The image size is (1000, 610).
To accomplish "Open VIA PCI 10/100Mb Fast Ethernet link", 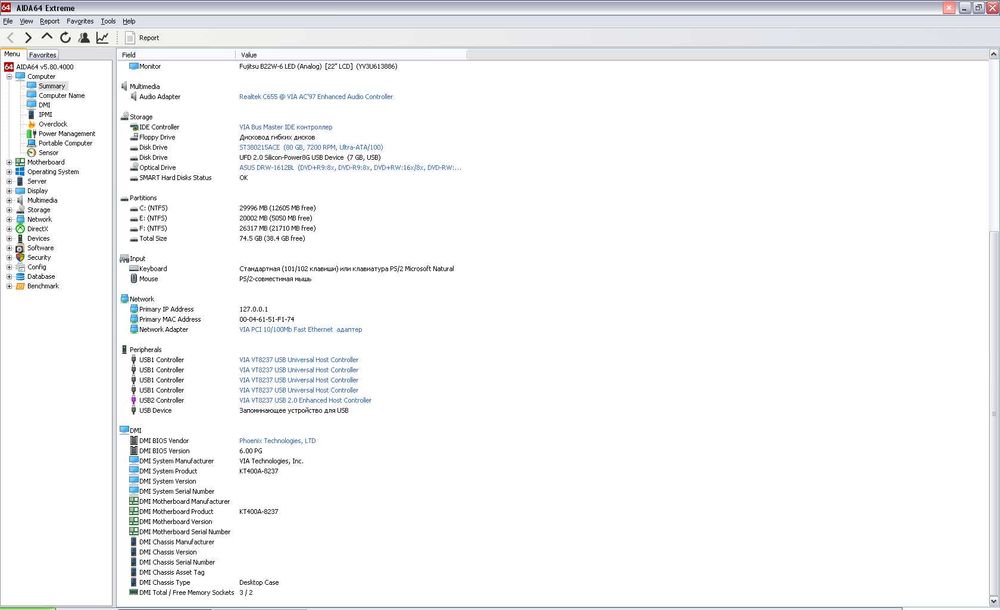I will click(300, 329).
